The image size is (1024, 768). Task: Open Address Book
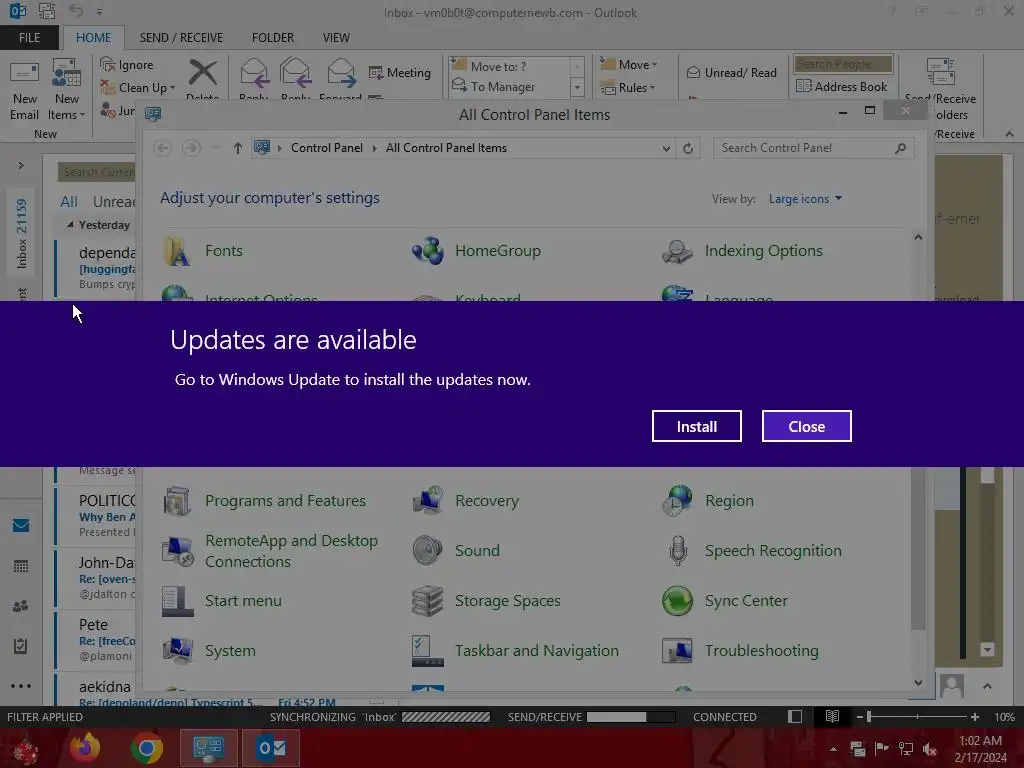pos(842,86)
